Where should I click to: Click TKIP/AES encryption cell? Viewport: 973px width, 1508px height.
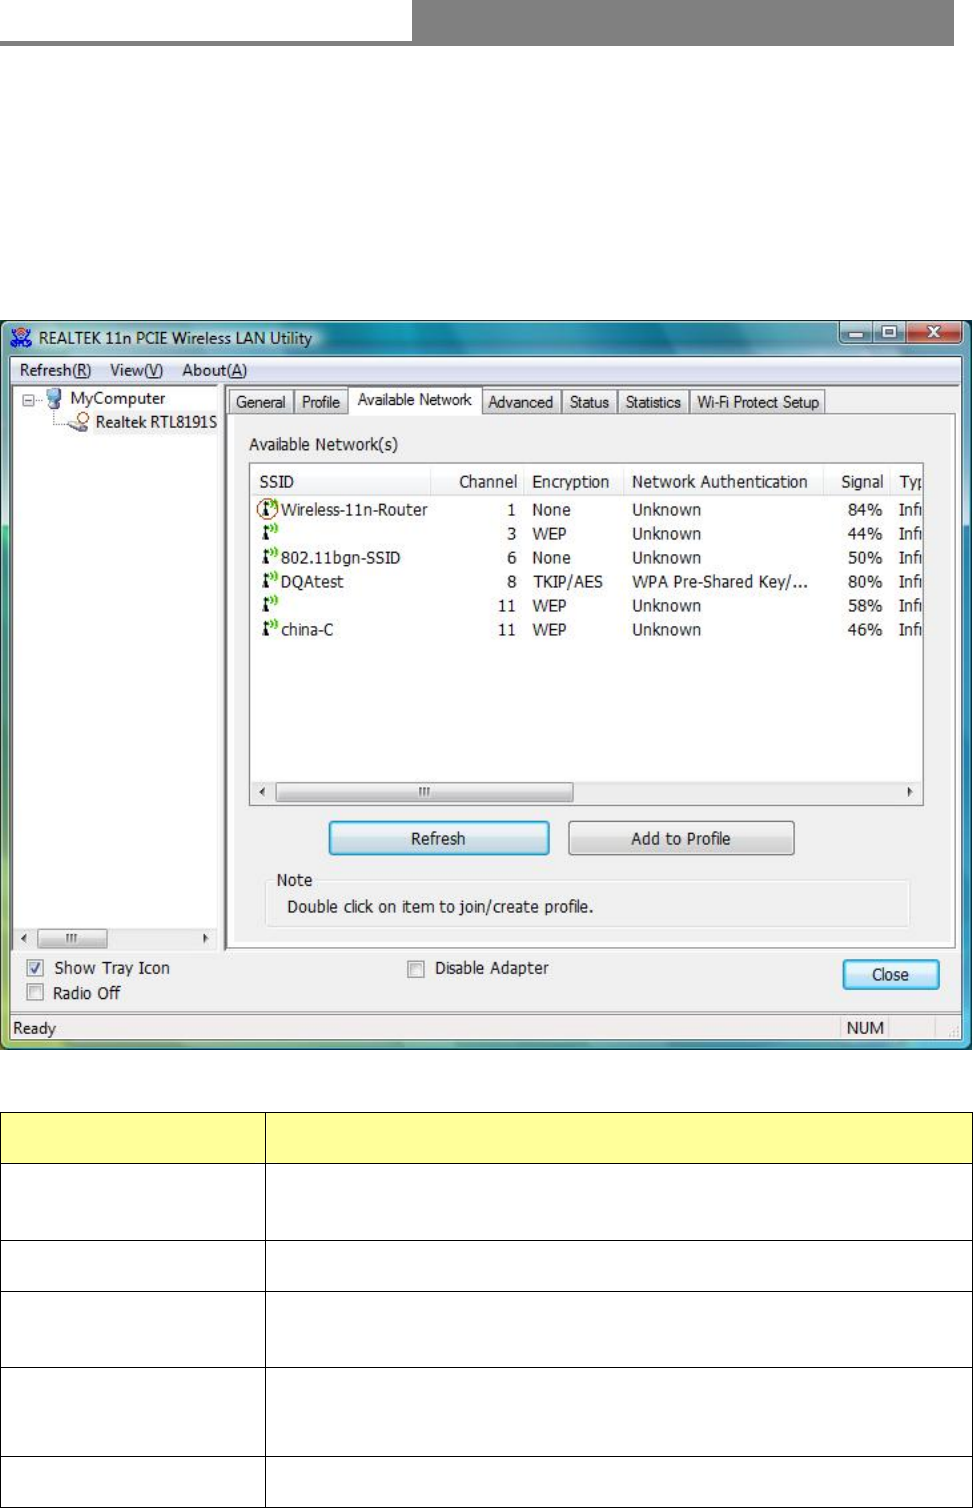click(x=567, y=582)
